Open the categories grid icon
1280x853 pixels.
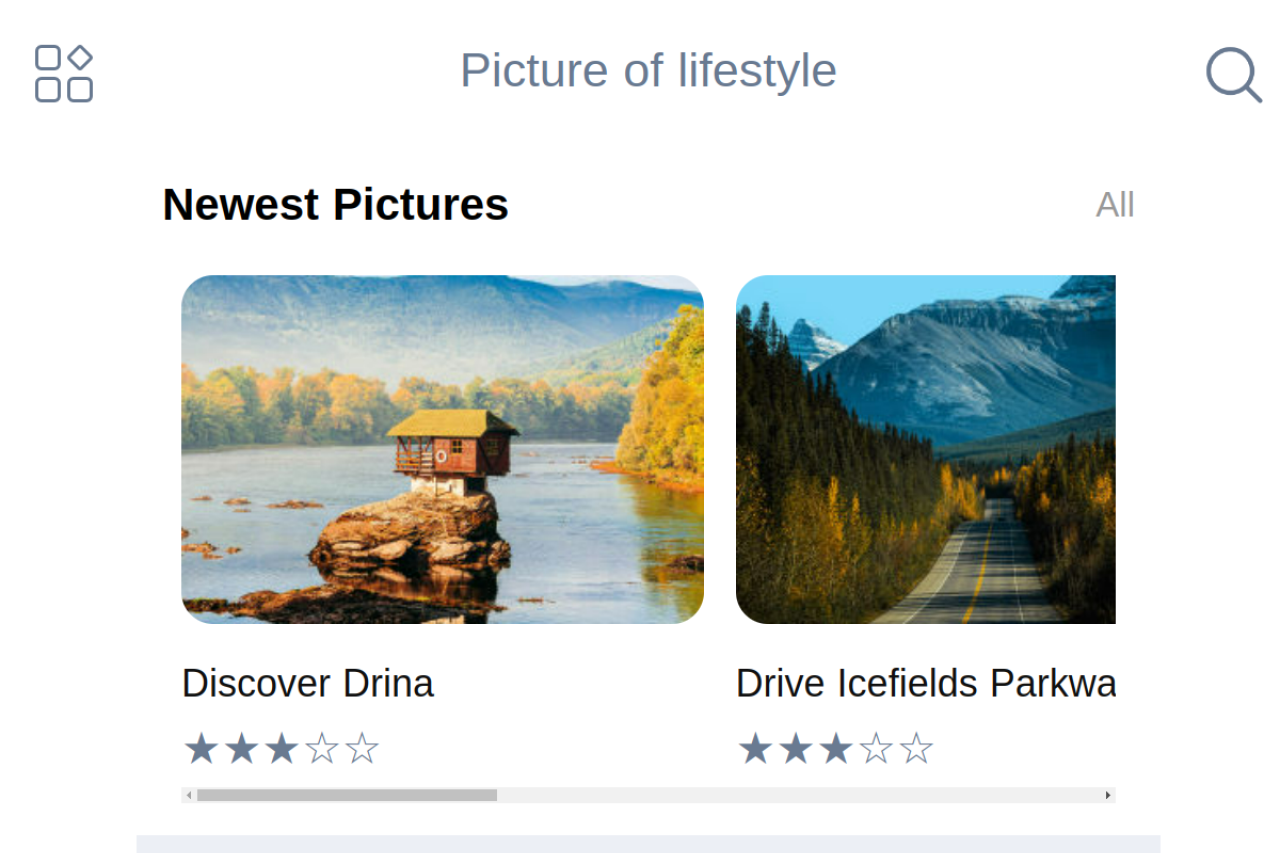click(x=64, y=73)
